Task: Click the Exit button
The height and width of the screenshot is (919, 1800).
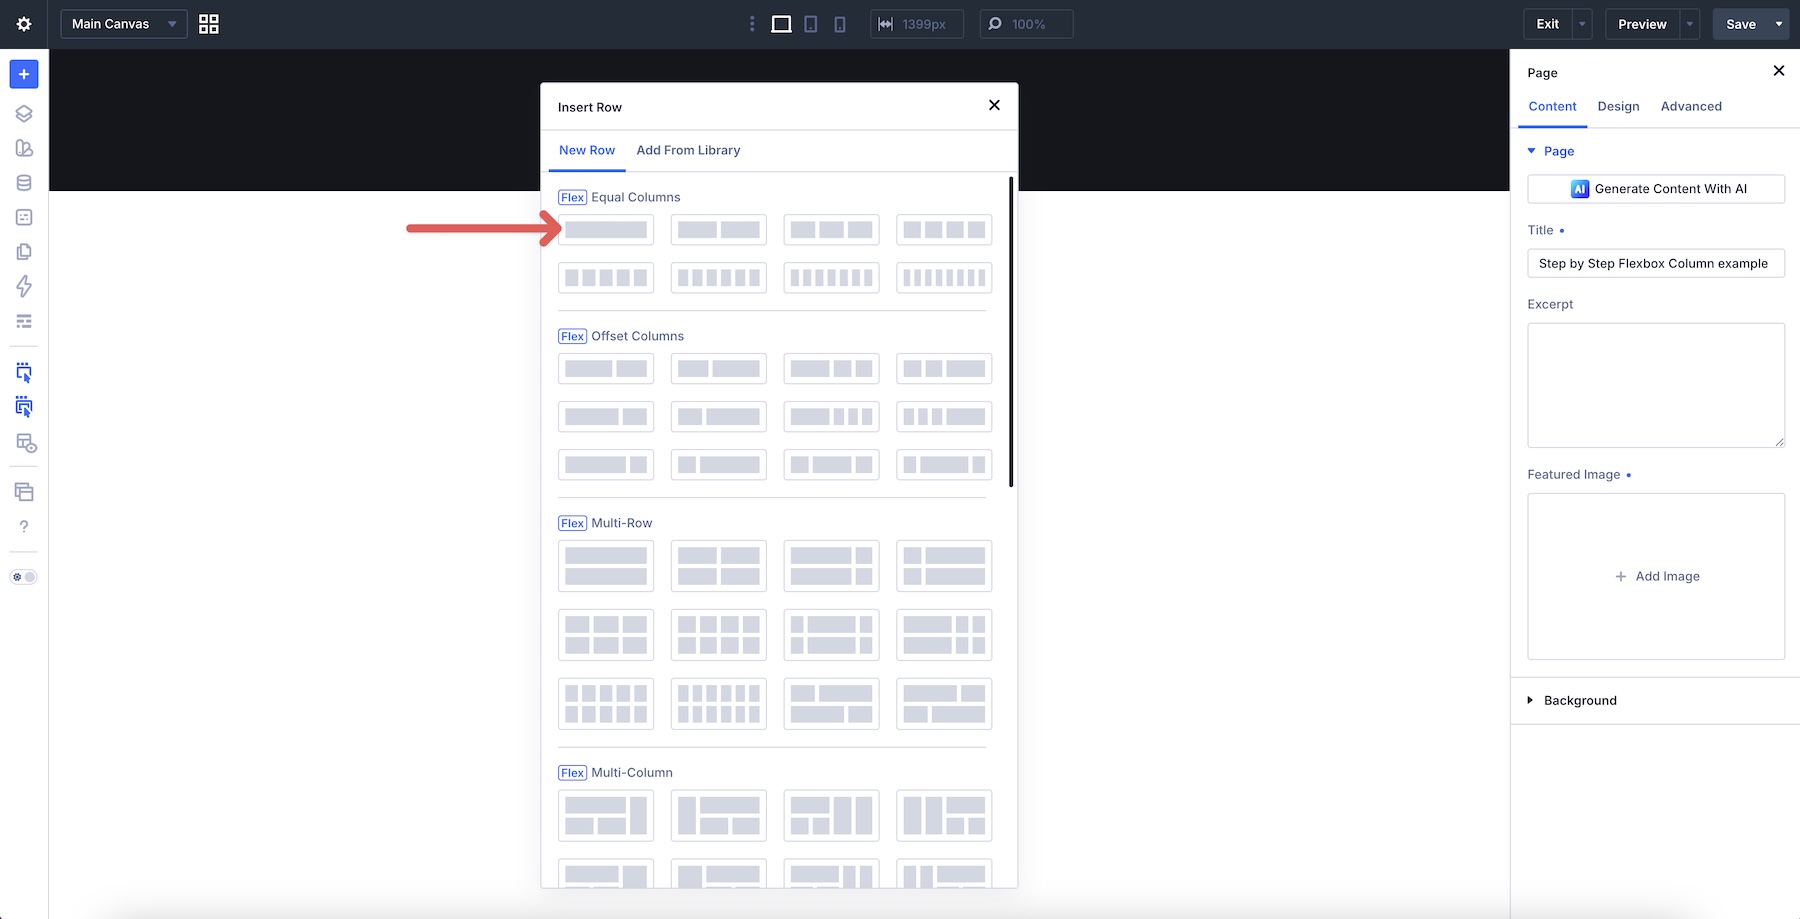Action: pos(1548,24)
